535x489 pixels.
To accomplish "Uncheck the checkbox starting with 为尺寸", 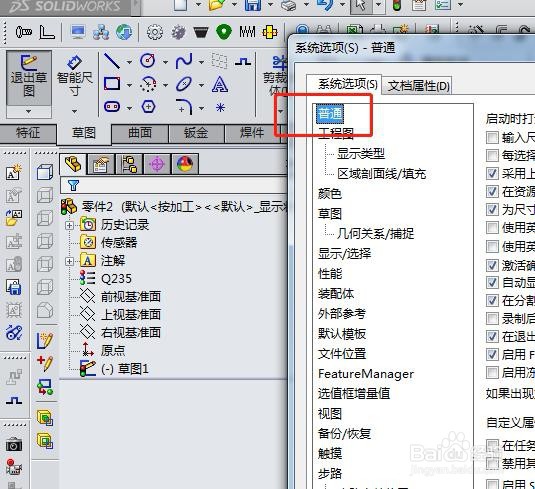I will point(492,209).
